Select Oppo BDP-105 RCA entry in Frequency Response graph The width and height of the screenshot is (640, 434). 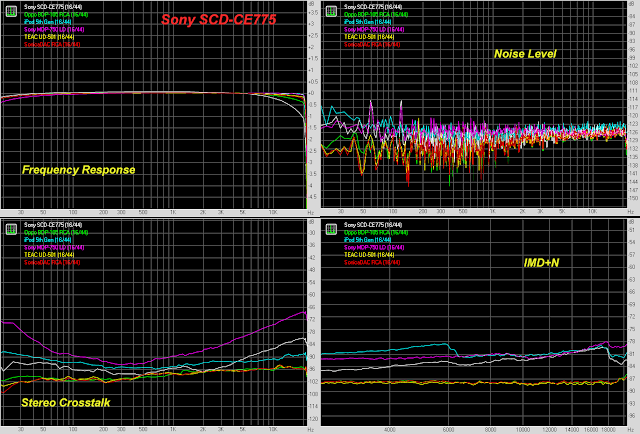click(x=56, y=14)
